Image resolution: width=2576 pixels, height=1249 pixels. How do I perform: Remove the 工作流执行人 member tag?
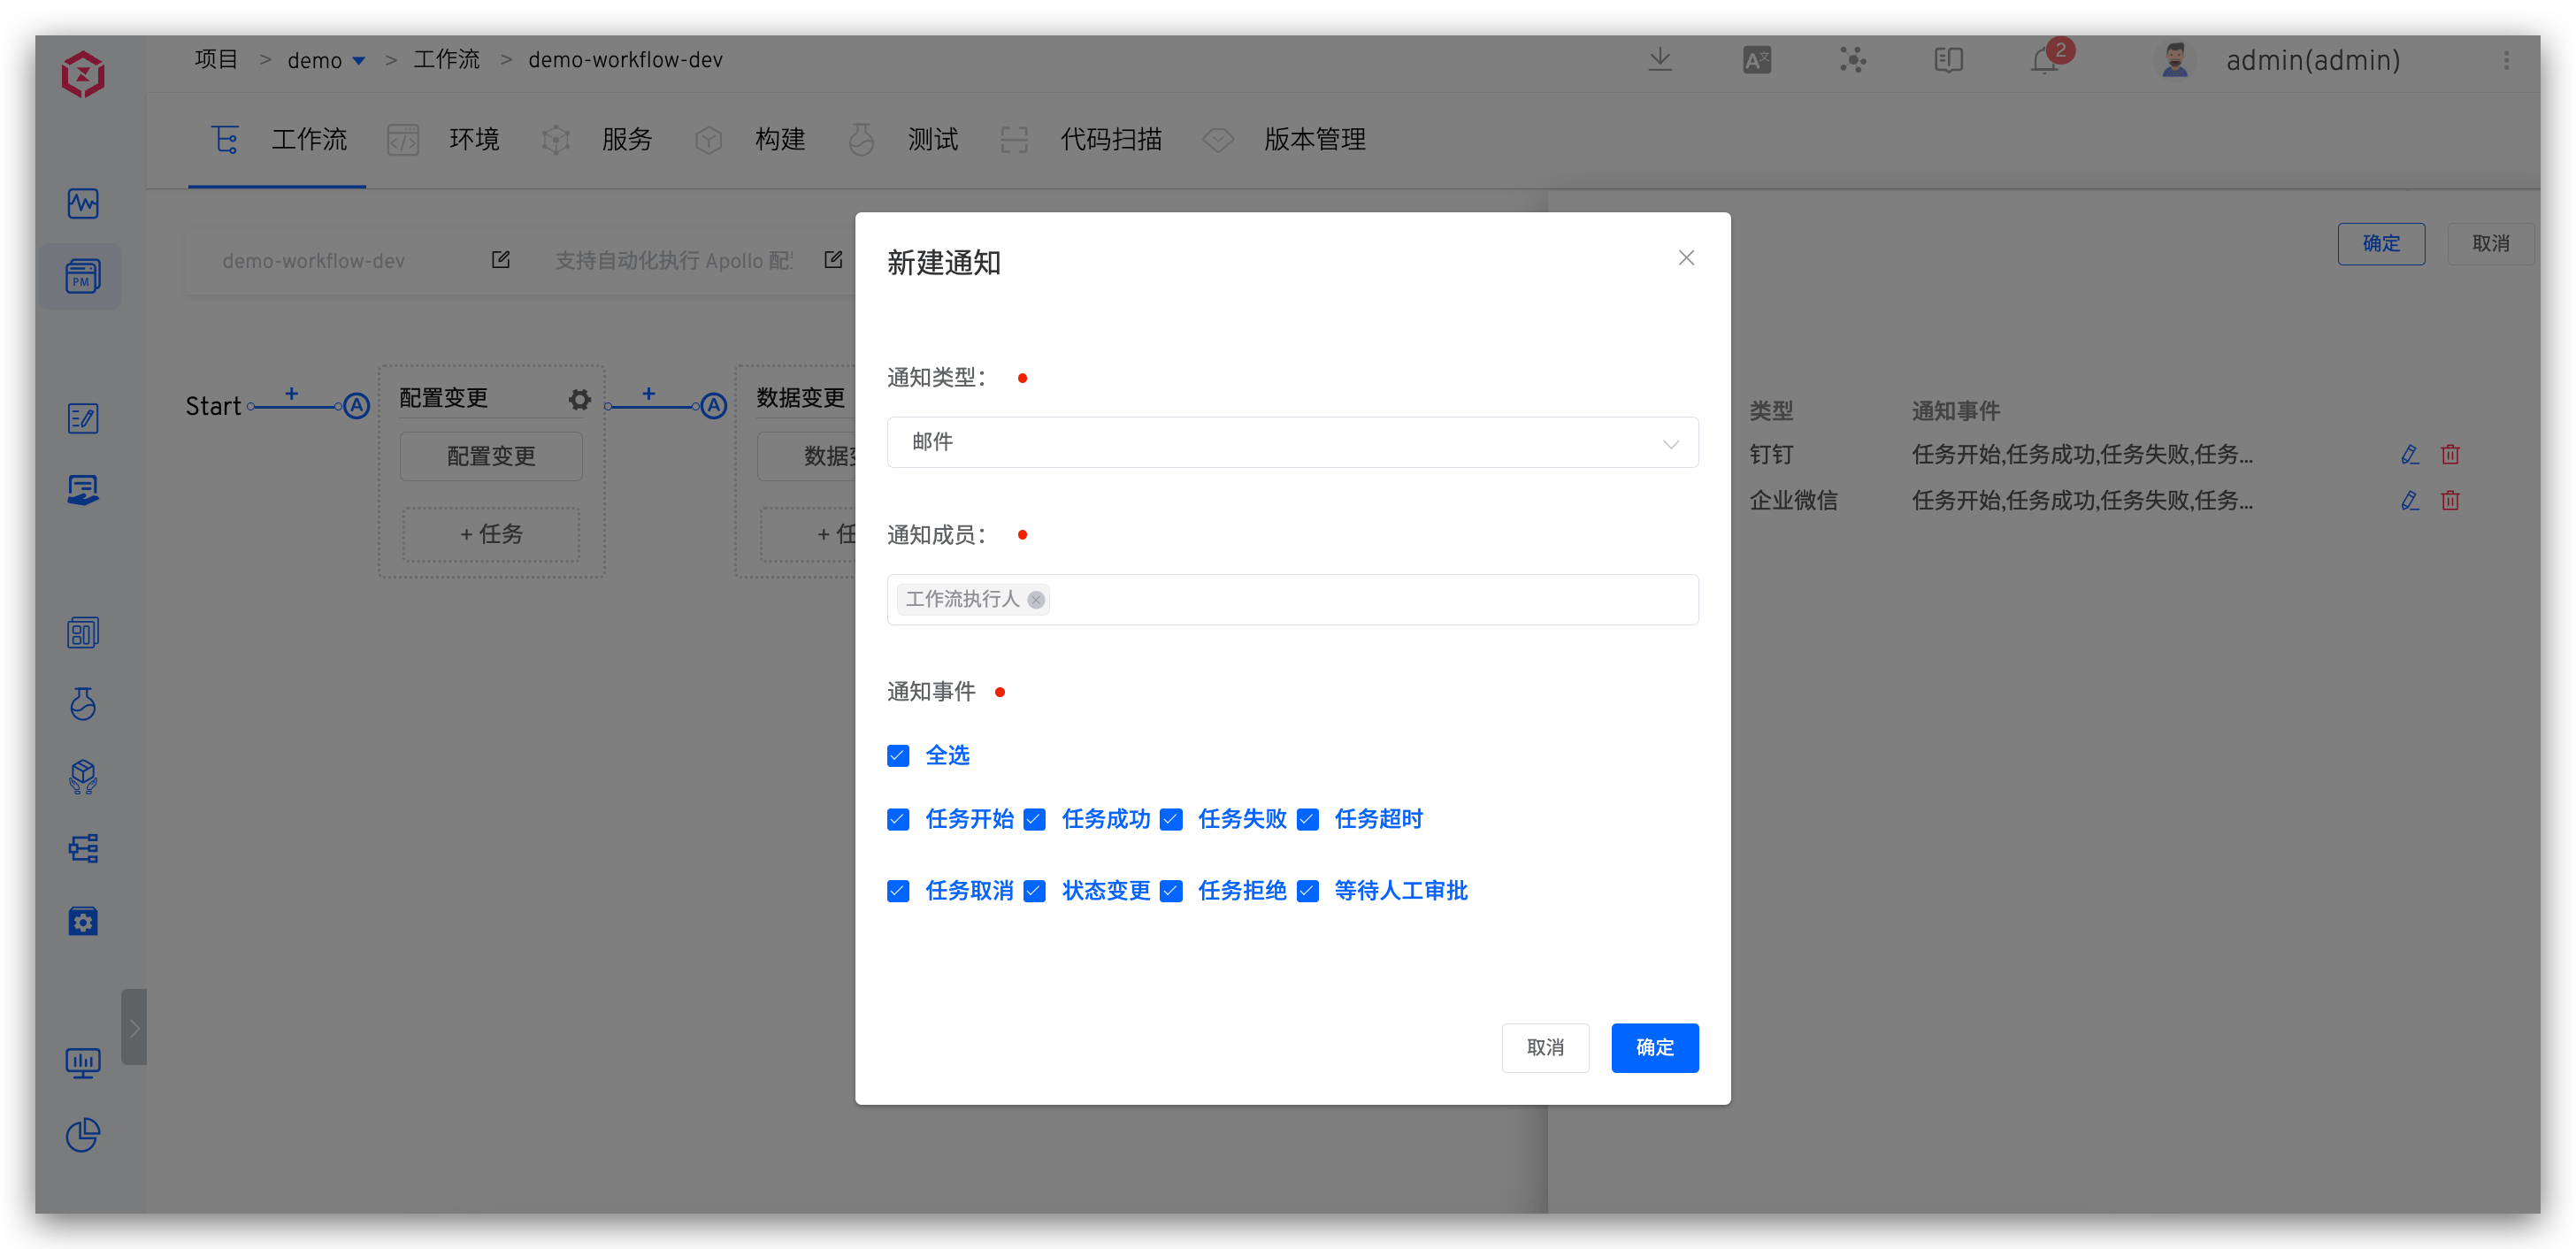click(x=1035, y=600)
